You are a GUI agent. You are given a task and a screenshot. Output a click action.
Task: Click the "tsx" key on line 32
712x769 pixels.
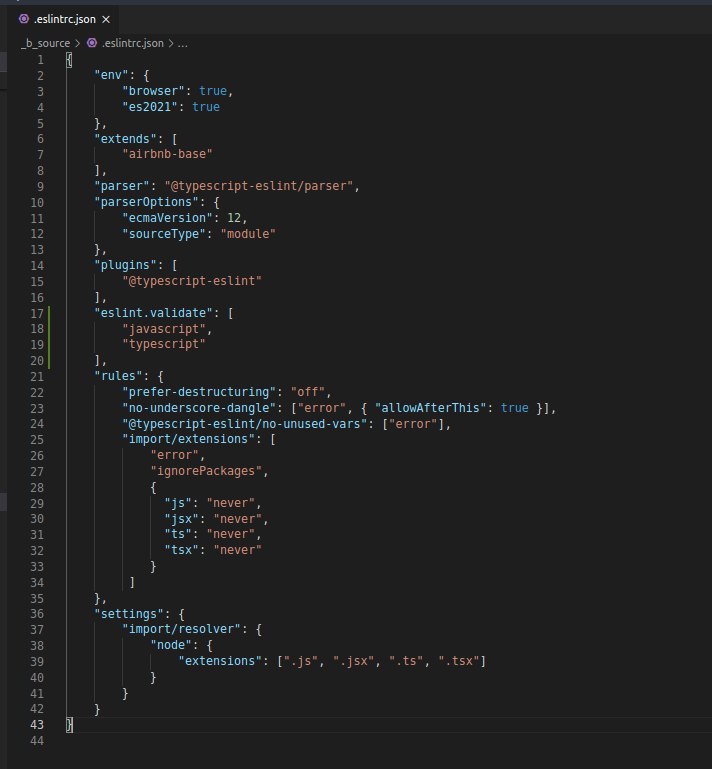[x=181, y=550]
